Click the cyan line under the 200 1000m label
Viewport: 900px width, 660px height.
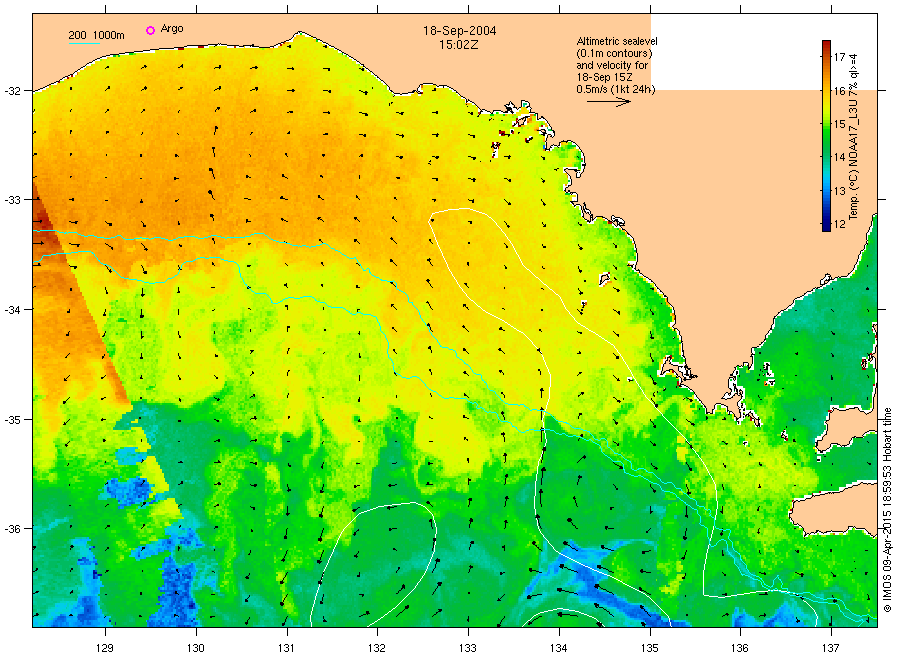[x=84, y=43]
